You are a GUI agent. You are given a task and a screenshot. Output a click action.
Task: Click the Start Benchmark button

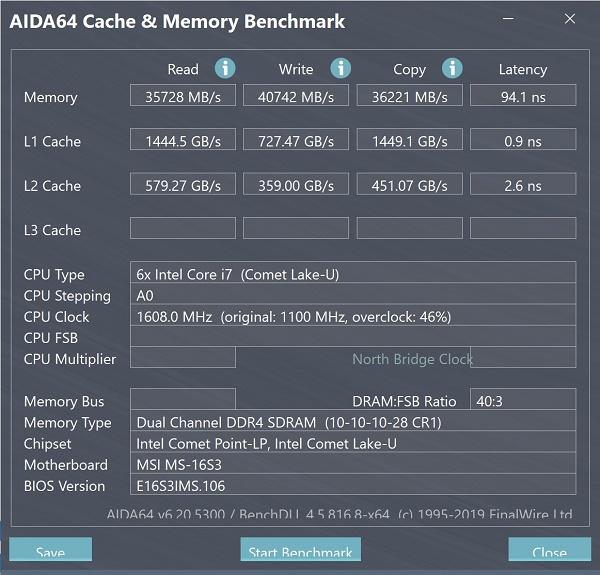point(300,549)
